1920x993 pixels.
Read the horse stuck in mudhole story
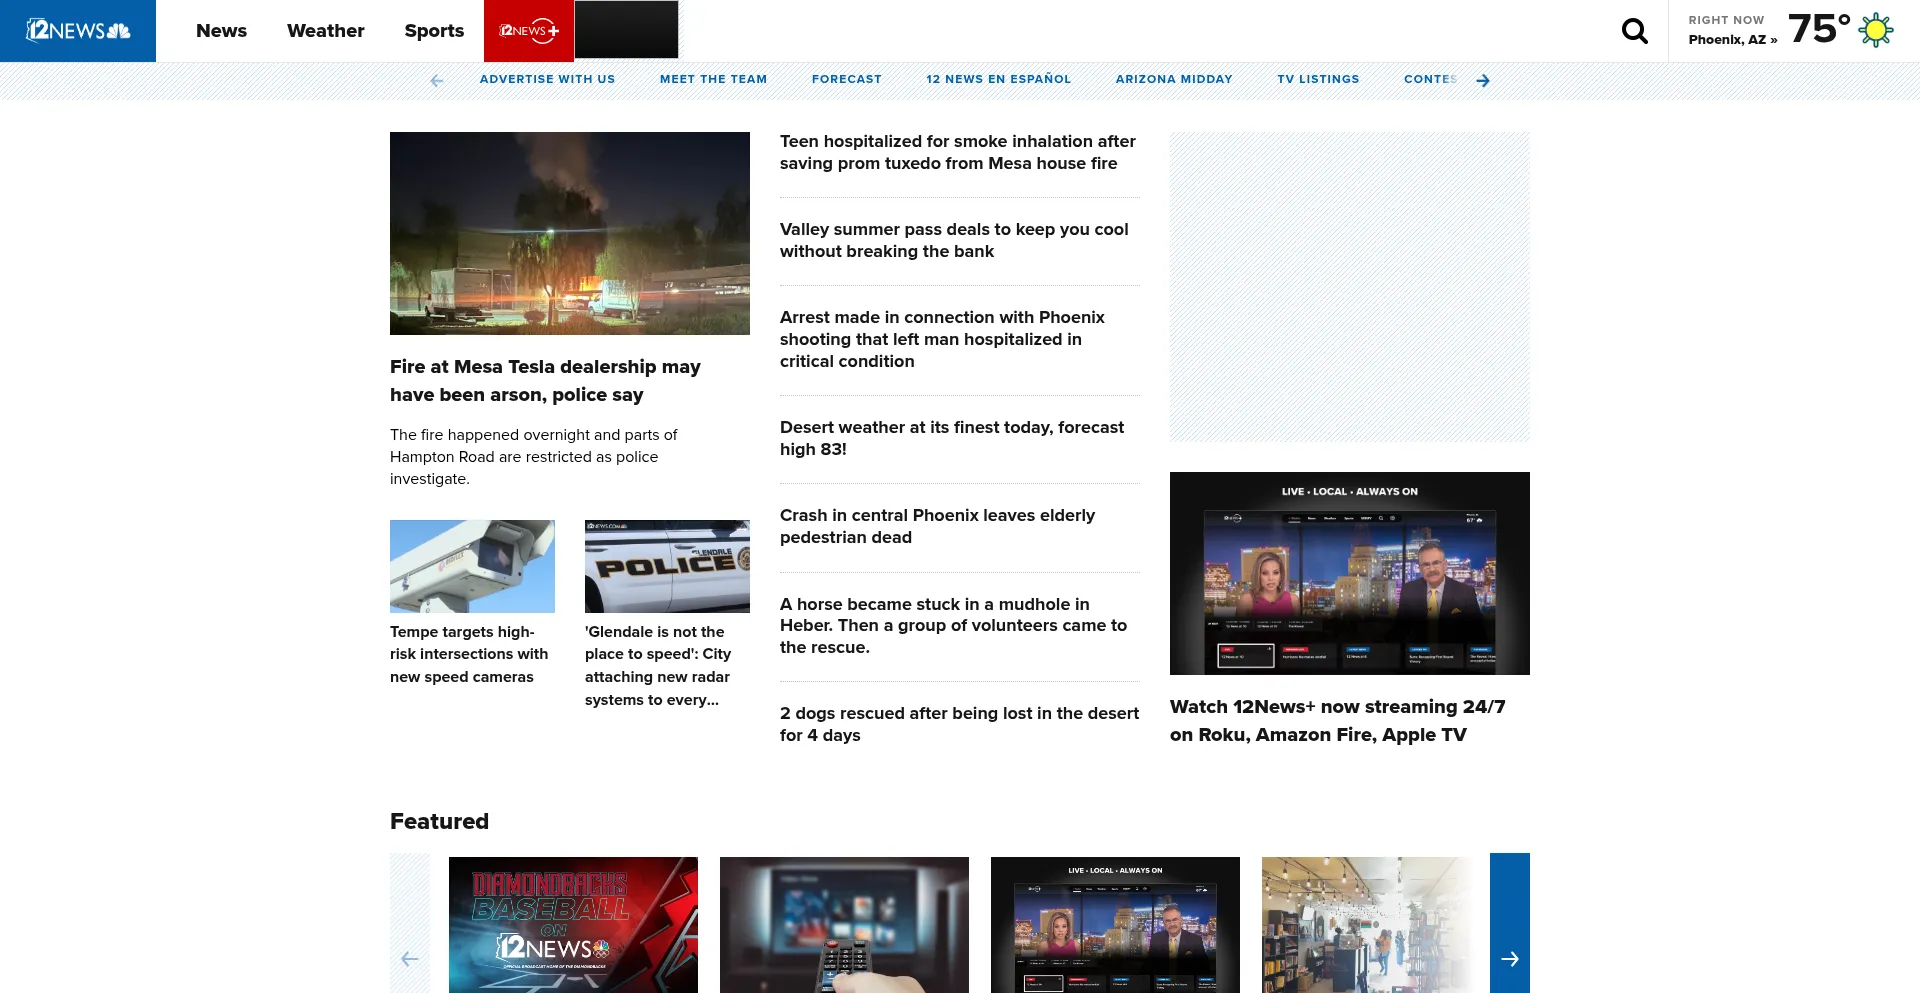(953, 625)
